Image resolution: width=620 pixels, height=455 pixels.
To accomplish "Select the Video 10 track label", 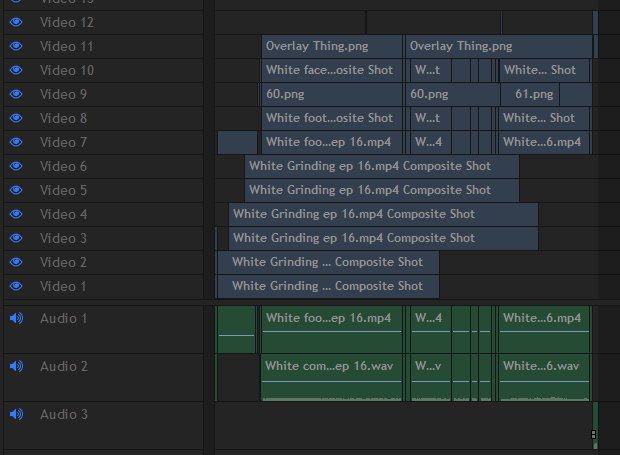I will 67,71.
